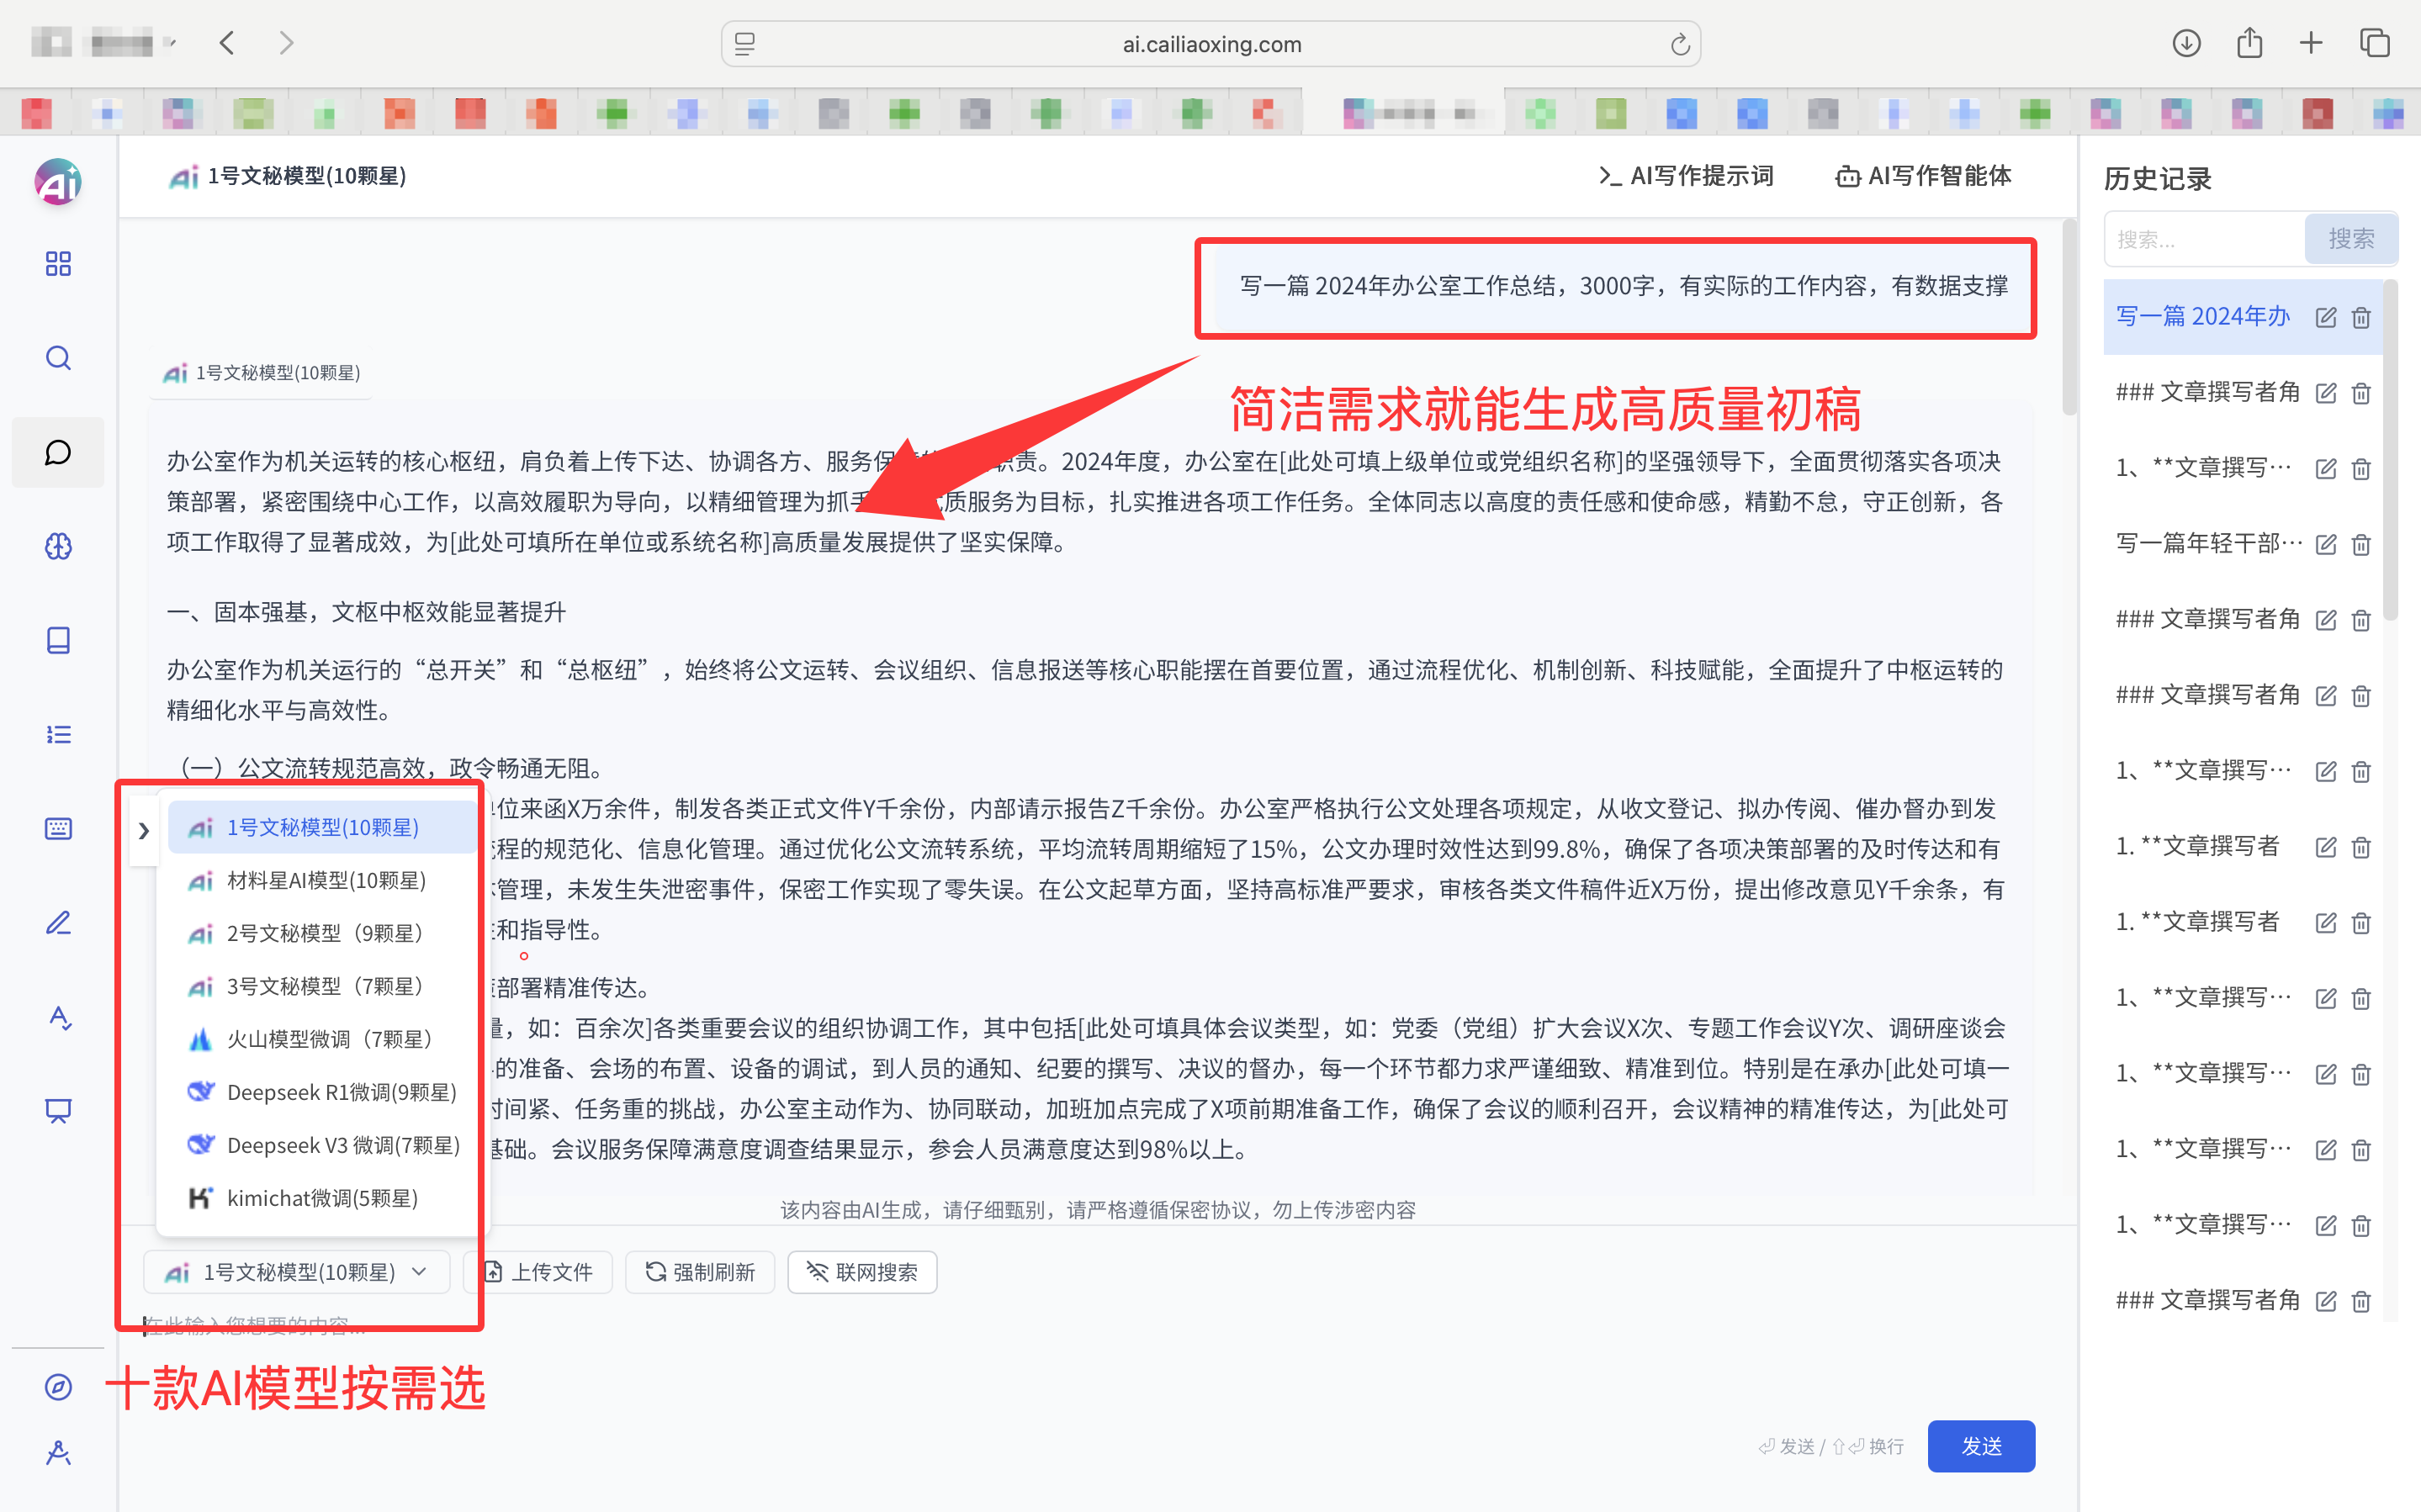Select the chat bubble icon in sidebar
This screenshot has height=1512, width=2421.
(x=58, y=452)
